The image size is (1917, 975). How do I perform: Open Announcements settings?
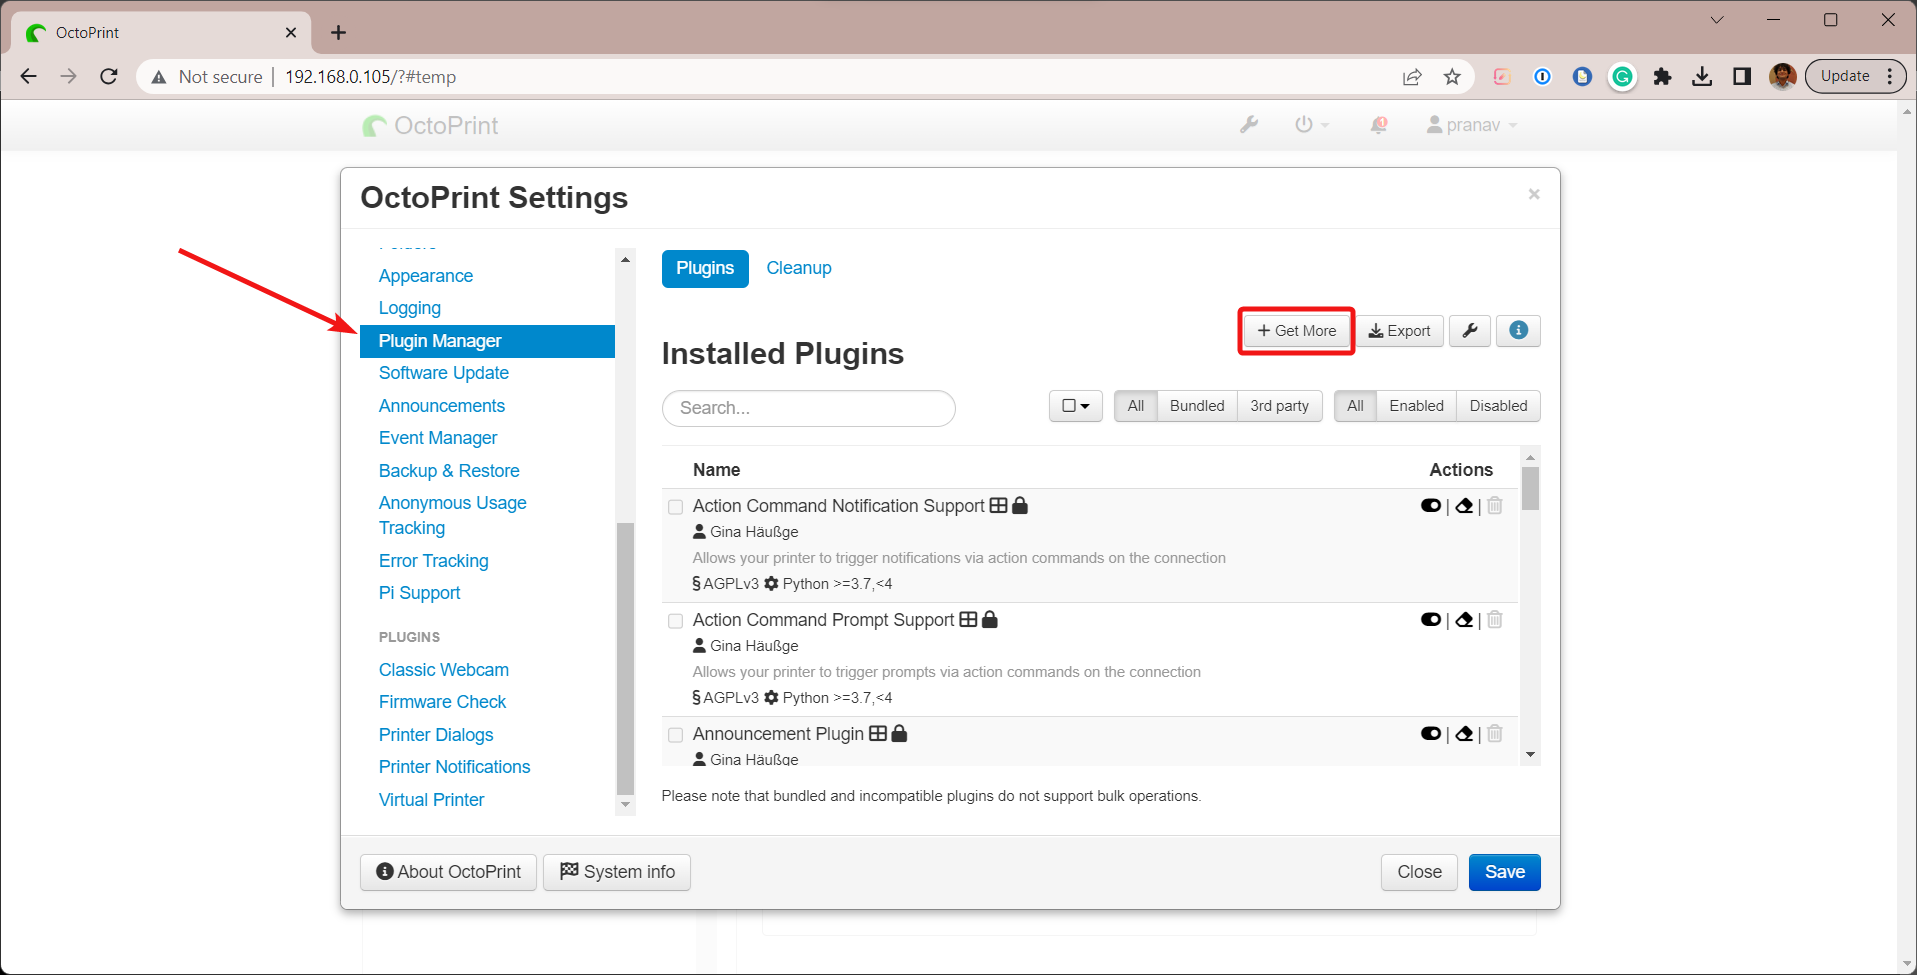tap(442, 406)
